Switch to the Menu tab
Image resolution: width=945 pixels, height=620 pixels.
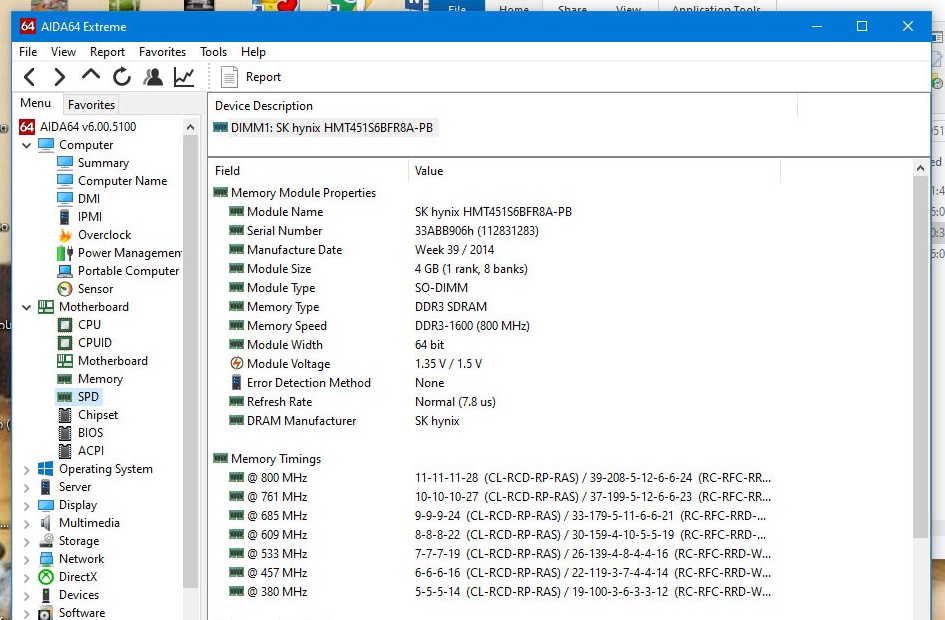36,103
